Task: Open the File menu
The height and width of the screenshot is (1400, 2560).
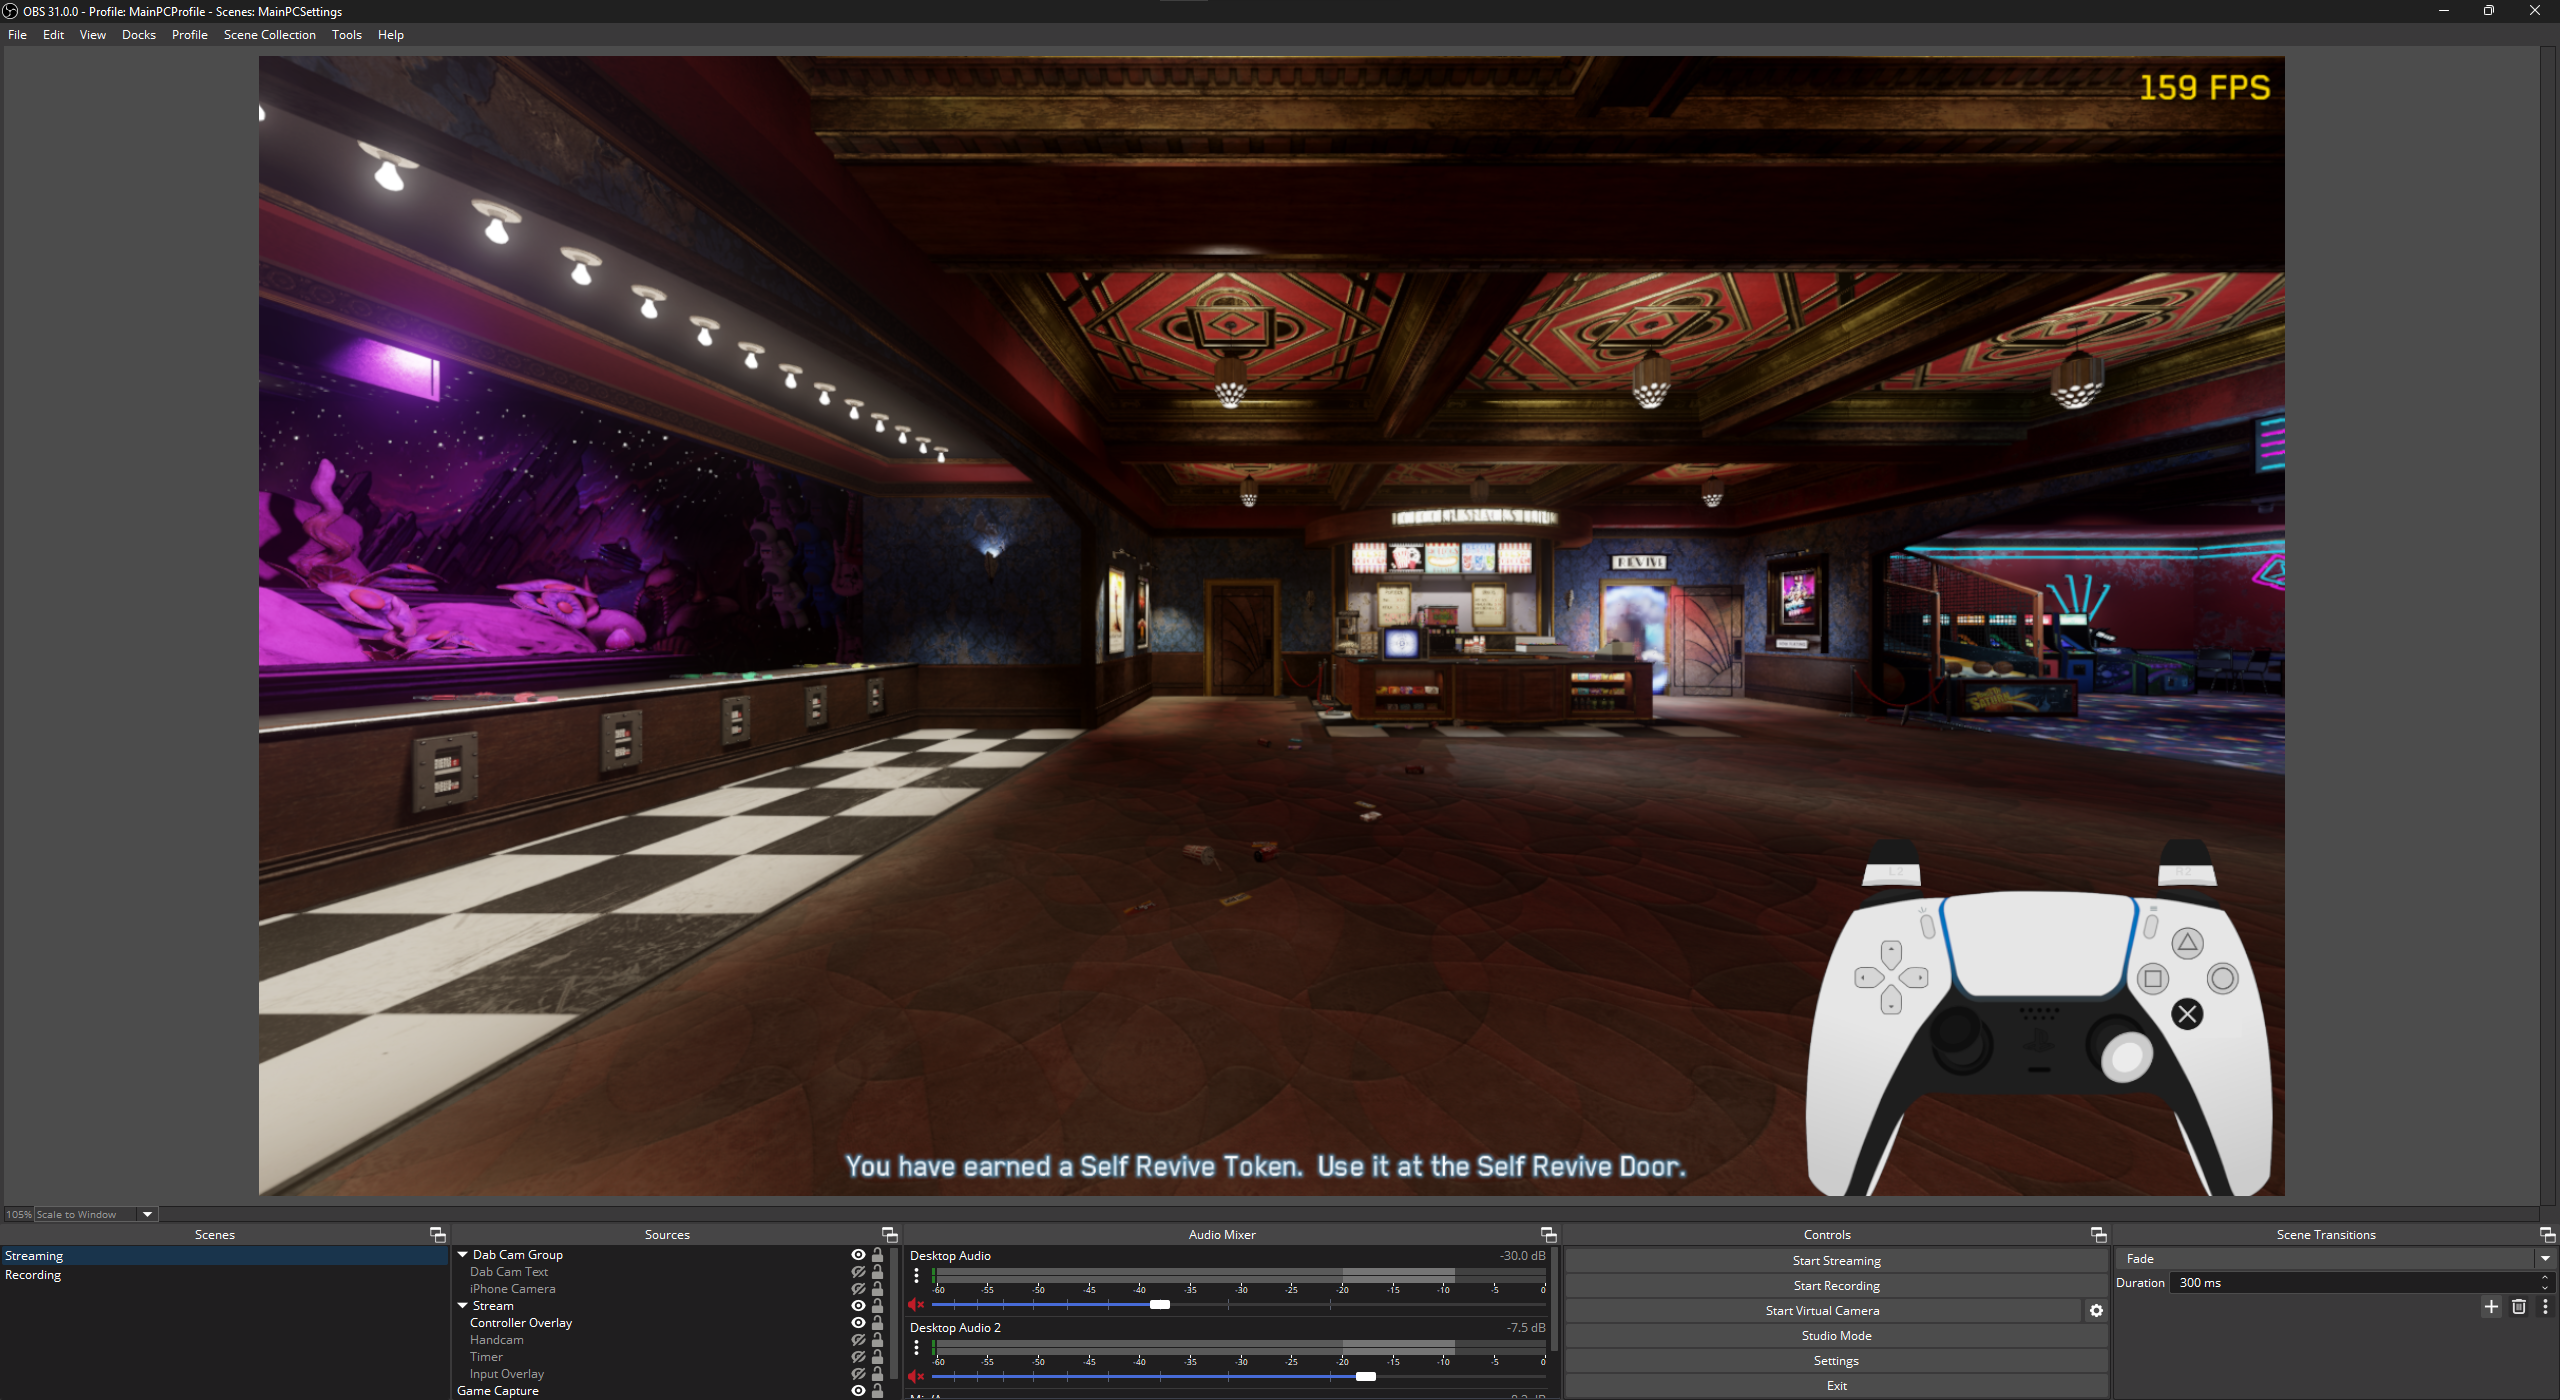Action: pyautogui.click(x=17, y=35)
